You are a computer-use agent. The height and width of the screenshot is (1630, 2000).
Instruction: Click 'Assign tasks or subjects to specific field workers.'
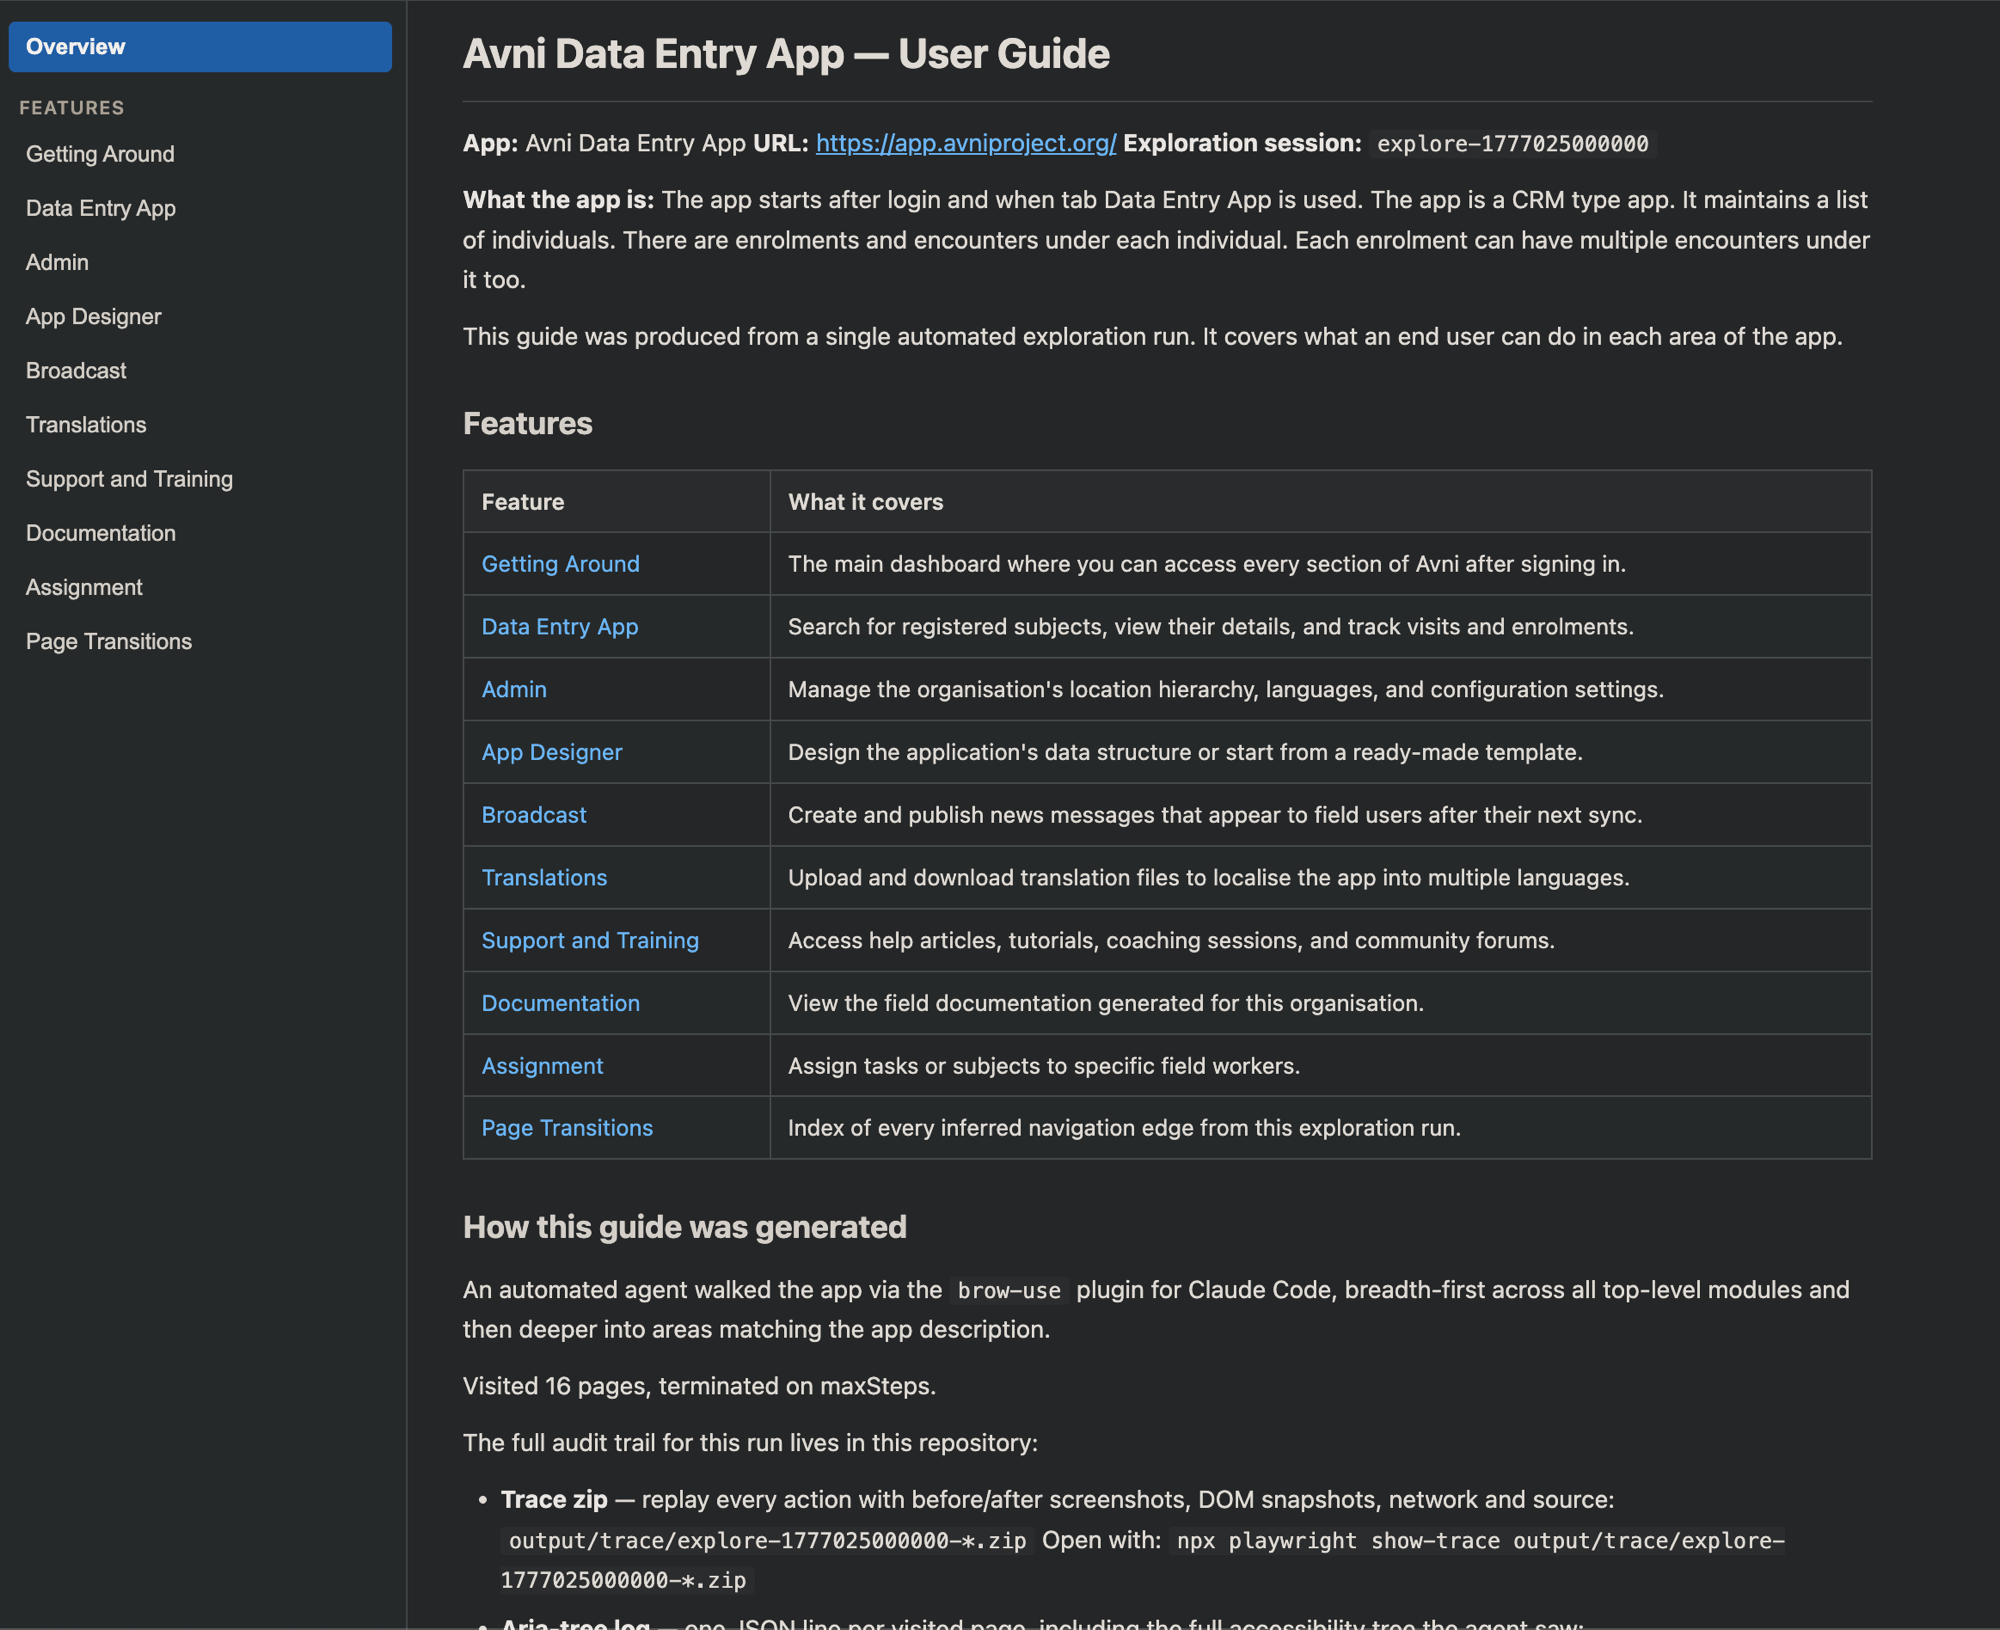1044,1066
